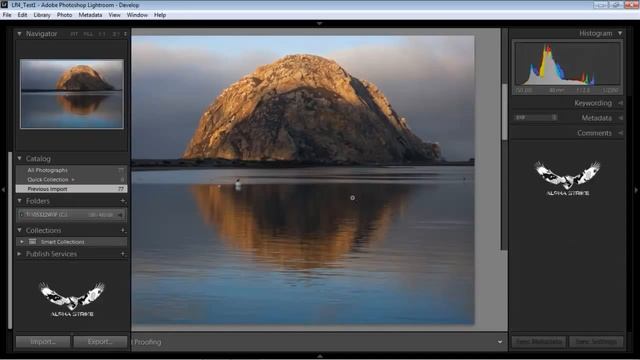Set Navigator zoom to FIT

click(74, 34)
